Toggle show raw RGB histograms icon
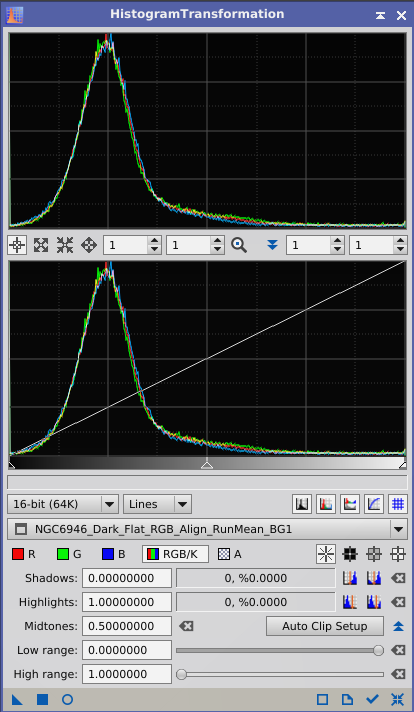414x712 pixels. (x=326, y=504)
